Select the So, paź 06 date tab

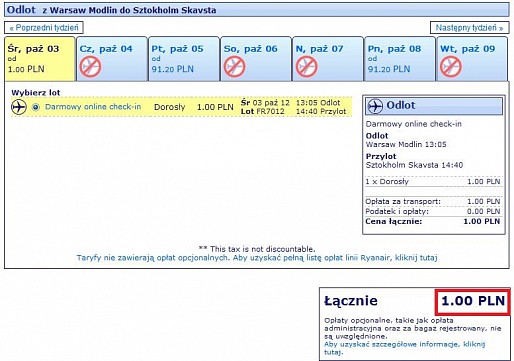point(256,59)
